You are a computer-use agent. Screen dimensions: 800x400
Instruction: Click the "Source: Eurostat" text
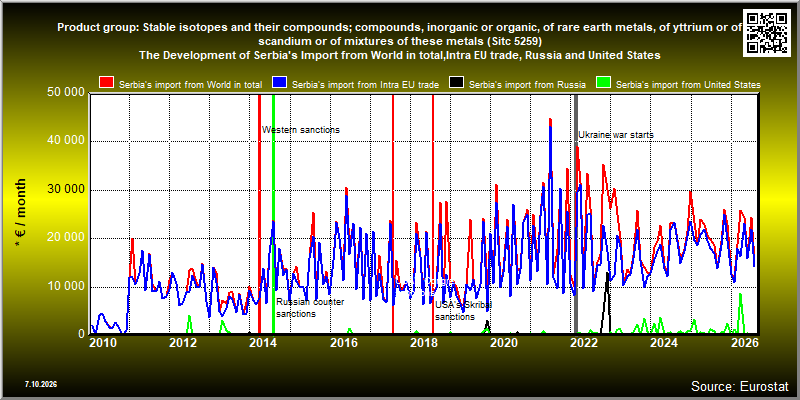coord(739,386)
